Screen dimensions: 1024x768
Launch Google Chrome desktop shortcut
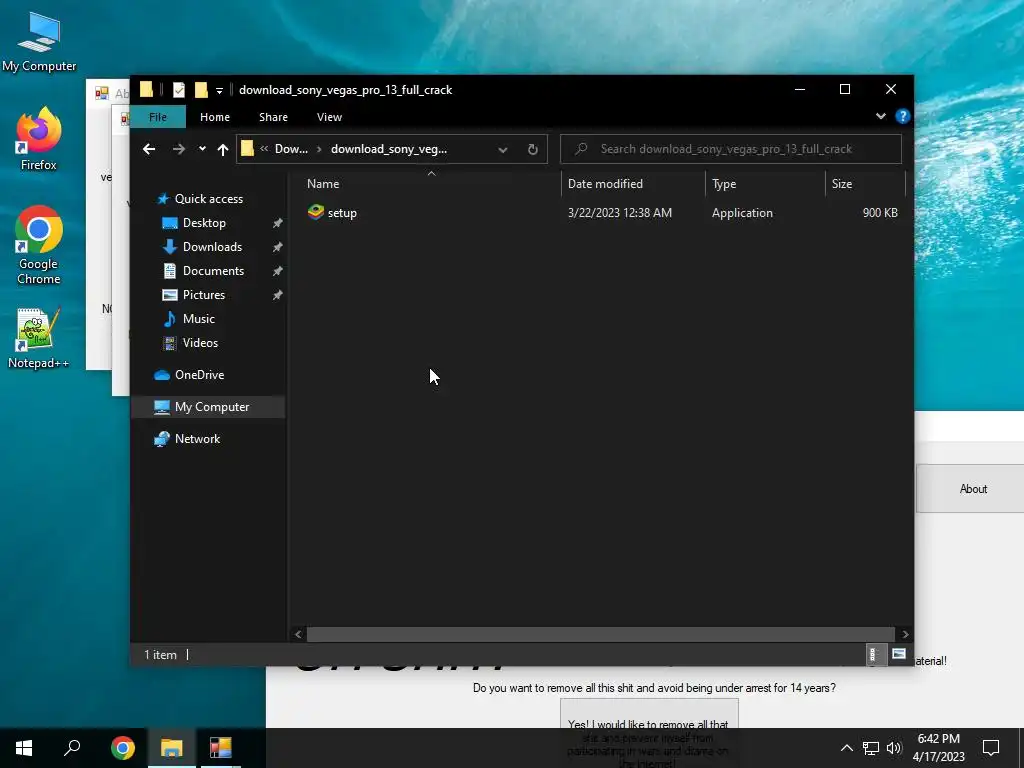[39, 246]
